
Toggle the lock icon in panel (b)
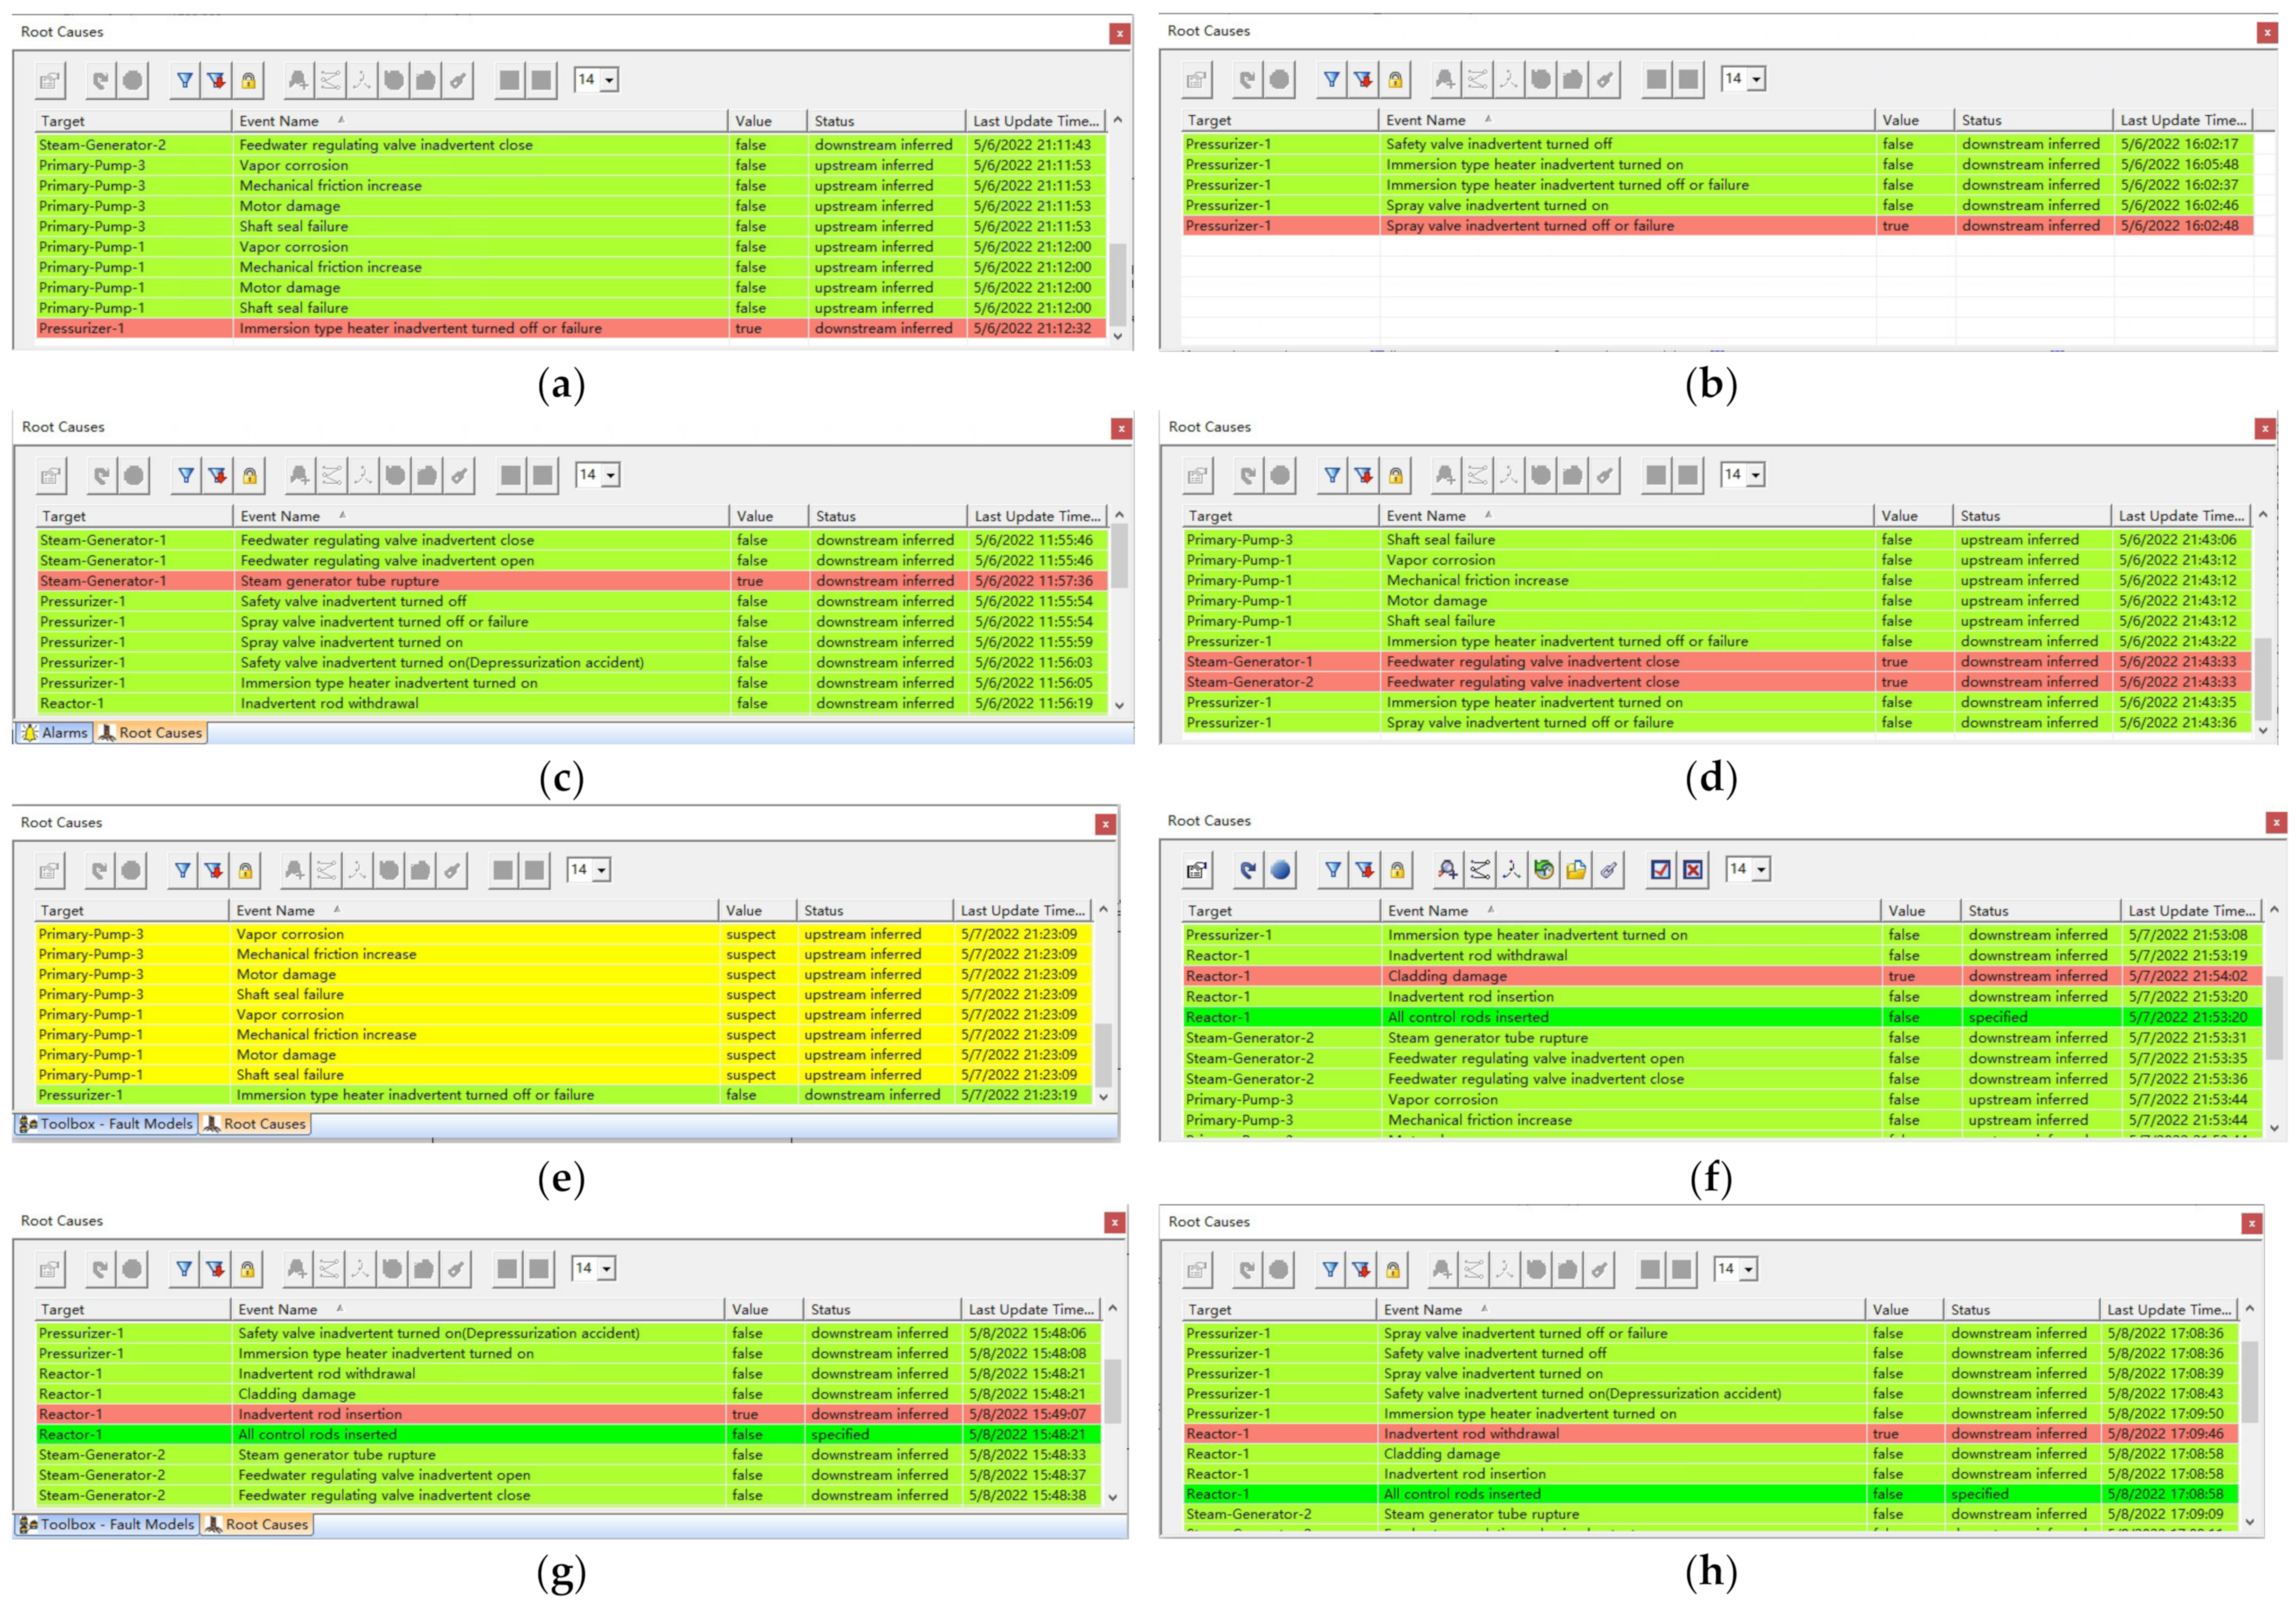pyautogui.click(x=1395, y=79)
